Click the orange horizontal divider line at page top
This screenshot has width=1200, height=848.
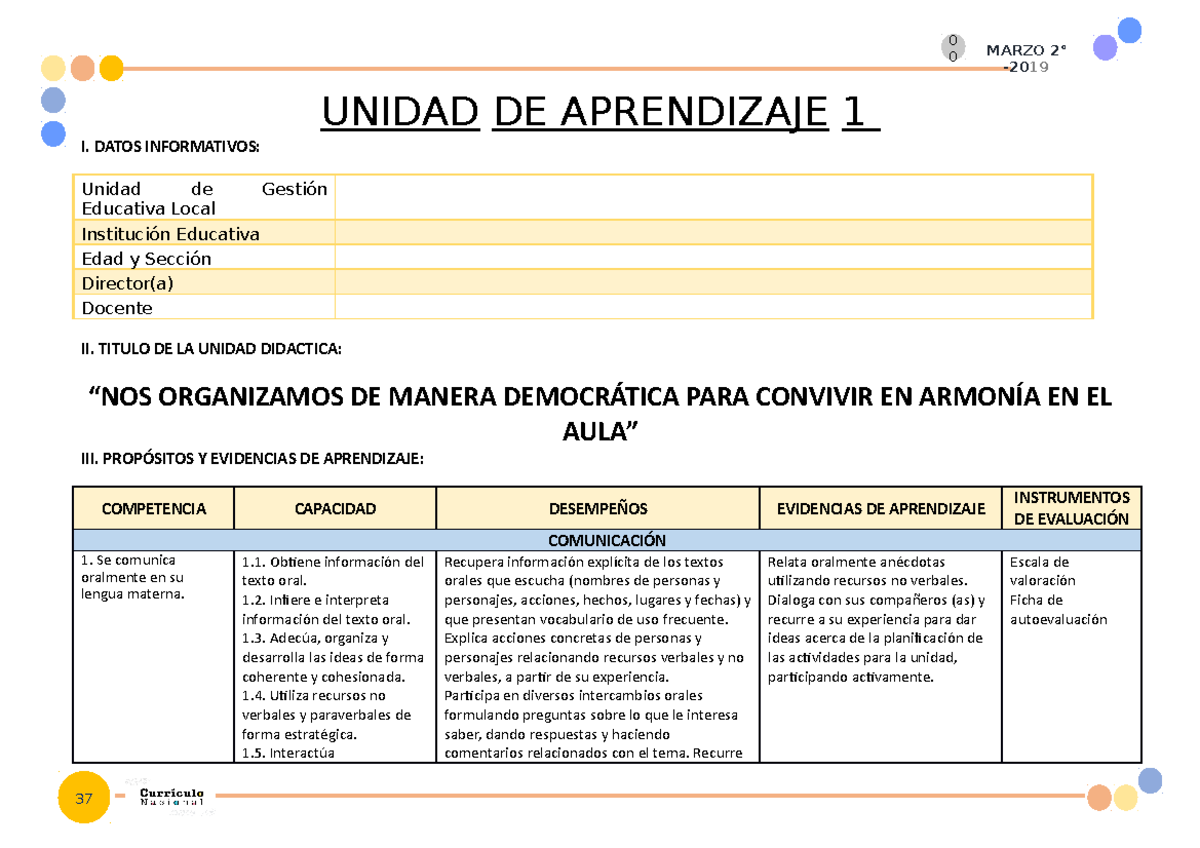click(550, 70)
